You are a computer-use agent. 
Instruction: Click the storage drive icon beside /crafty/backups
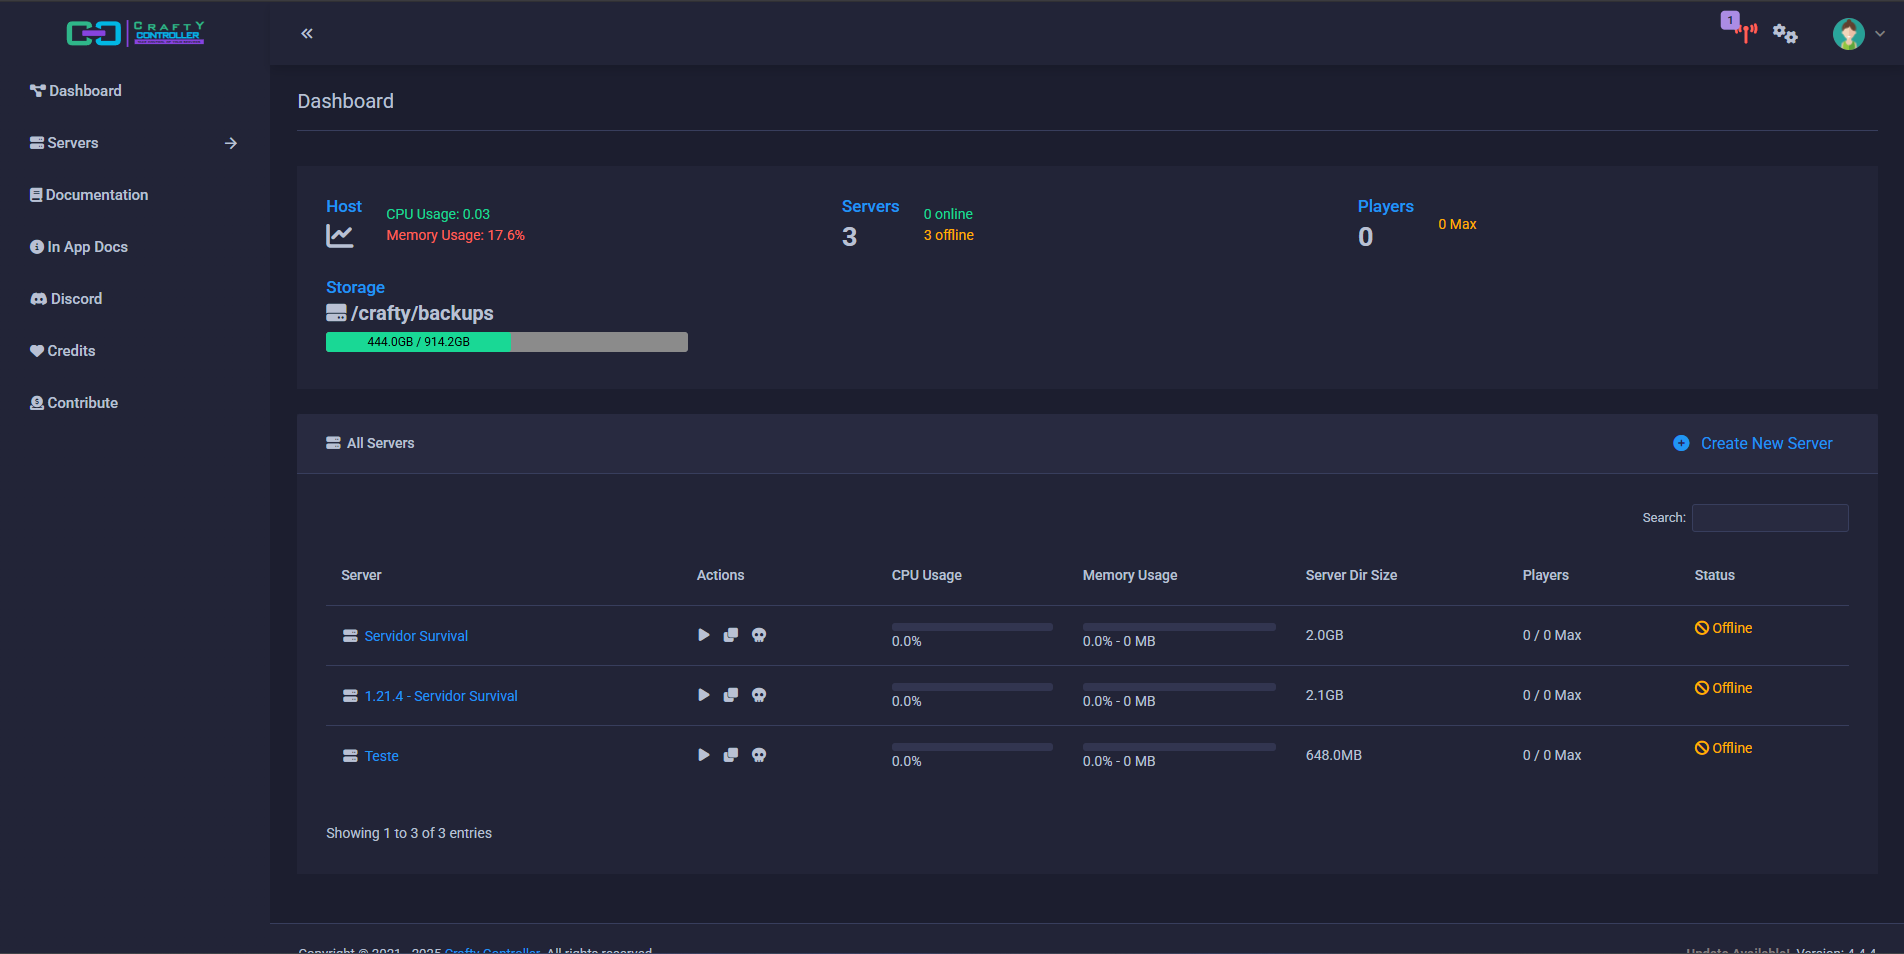(336, 313)
